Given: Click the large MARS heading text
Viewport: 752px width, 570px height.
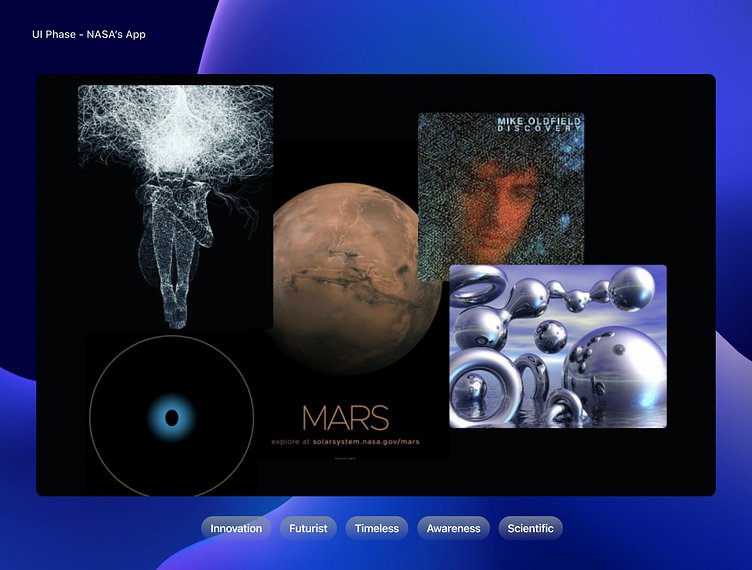Looking at the screenshot, I should pos(345,418).
